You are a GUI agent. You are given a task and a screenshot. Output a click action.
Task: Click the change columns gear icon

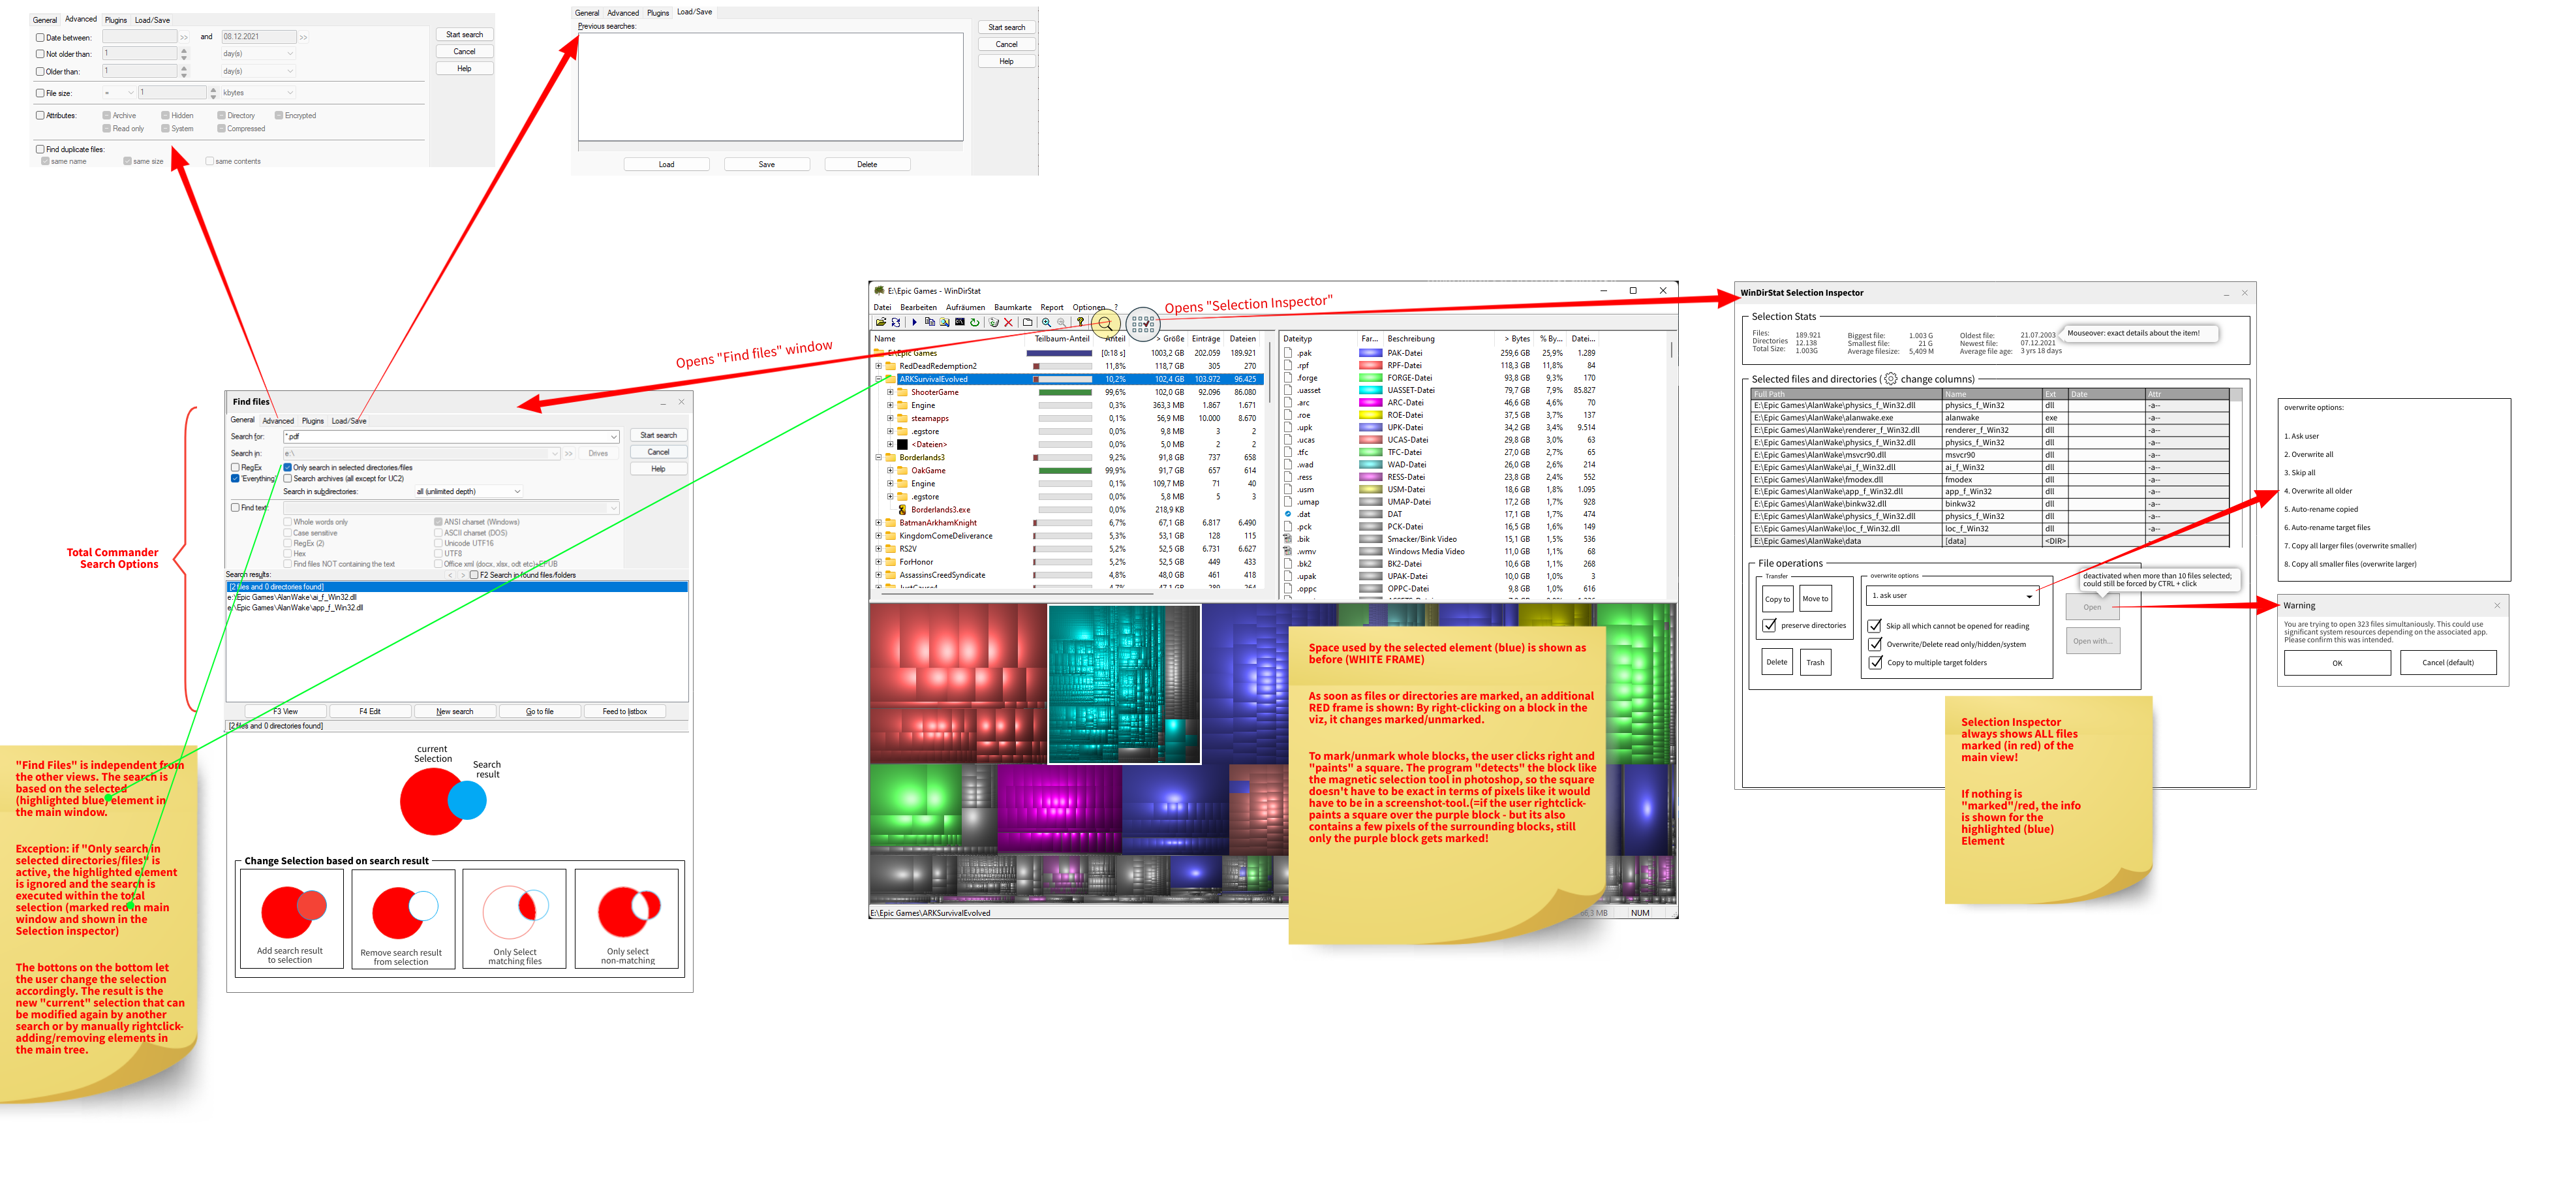coord(1890,379)
